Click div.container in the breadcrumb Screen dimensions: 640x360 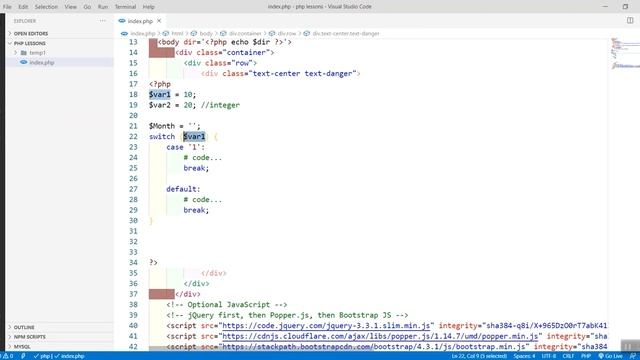(245, 33)
